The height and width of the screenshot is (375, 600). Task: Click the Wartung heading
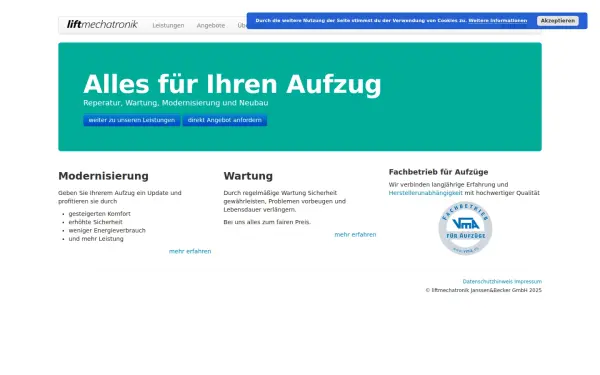[x=248, y=176]
